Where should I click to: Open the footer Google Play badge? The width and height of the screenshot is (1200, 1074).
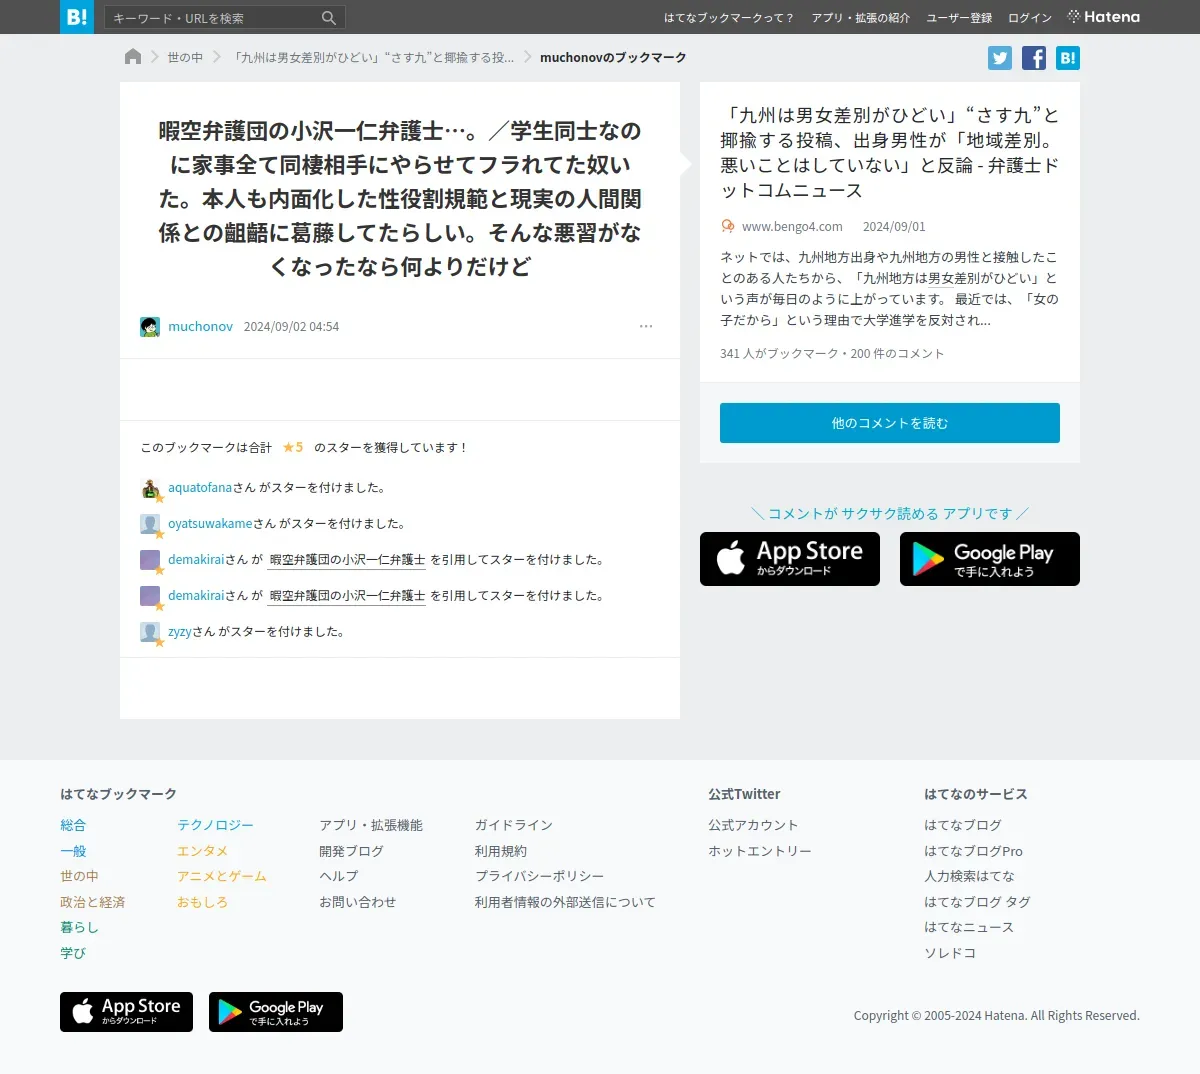coord(276,1012)
